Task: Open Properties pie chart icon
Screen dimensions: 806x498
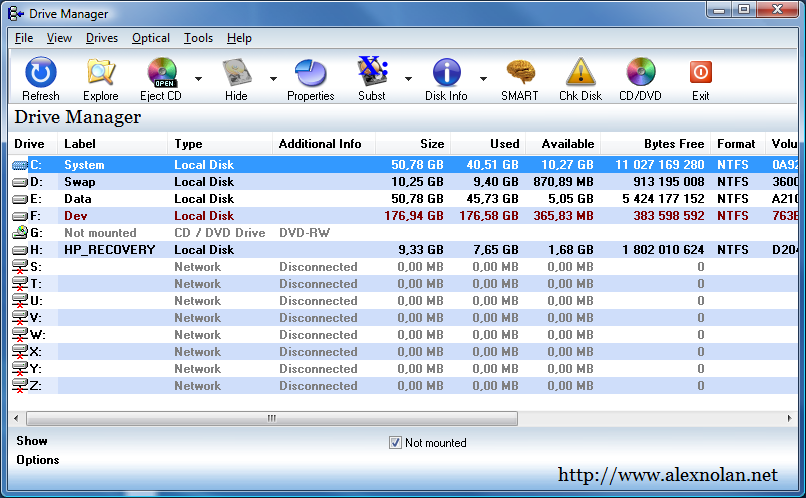Action: click(x=310, y=72)
